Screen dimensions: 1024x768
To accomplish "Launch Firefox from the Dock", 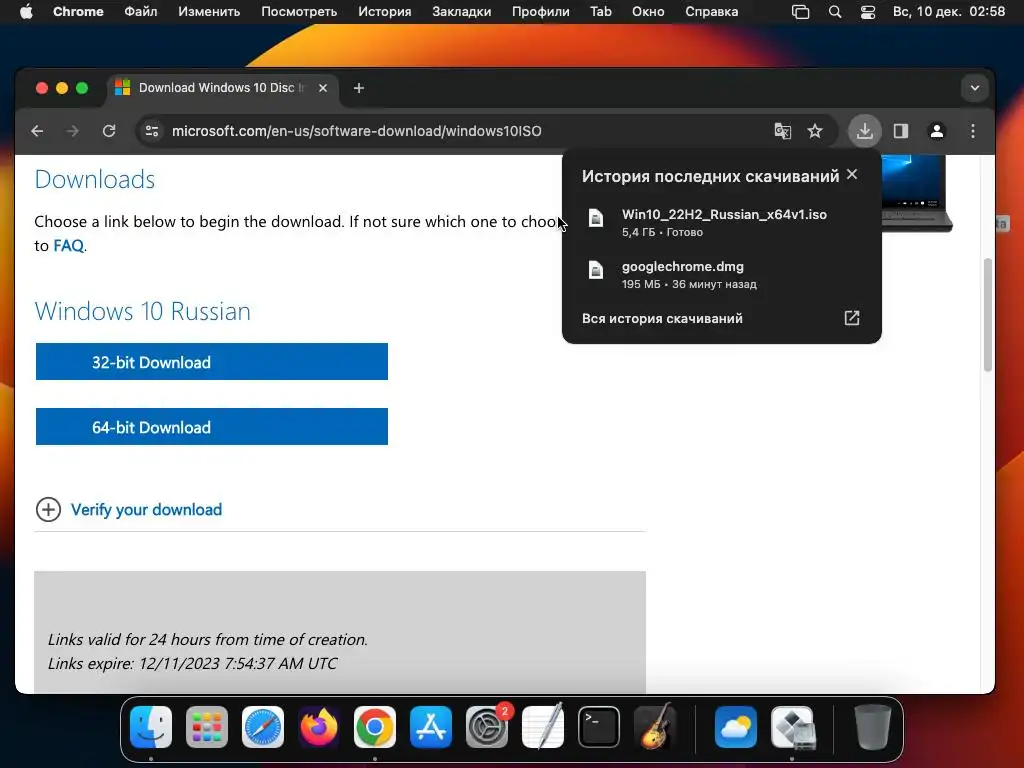I will pos(319,727).
